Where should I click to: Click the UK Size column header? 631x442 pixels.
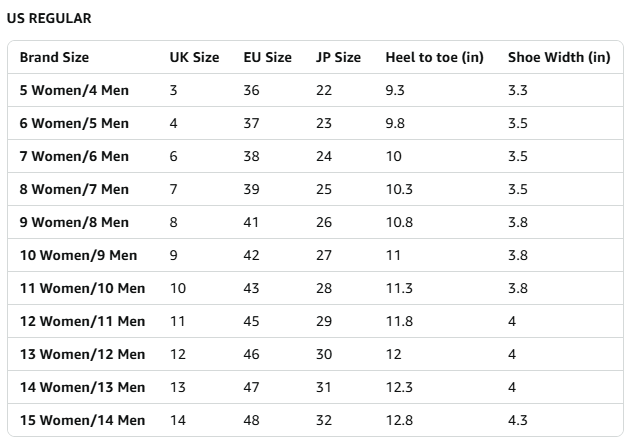(194, 57)
